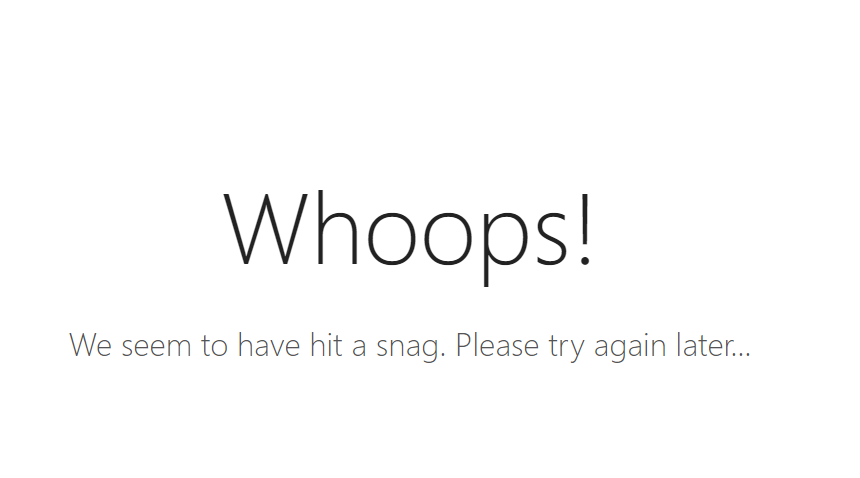Click the exclamation mark after Whoops
The image size is (860, 478).
(x=585, y=229)
